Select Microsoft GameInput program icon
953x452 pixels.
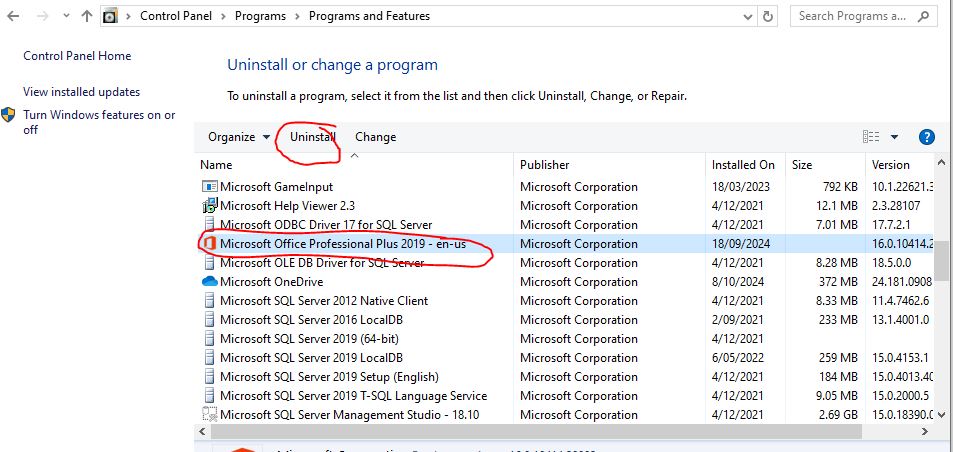[x=210, y=187]
